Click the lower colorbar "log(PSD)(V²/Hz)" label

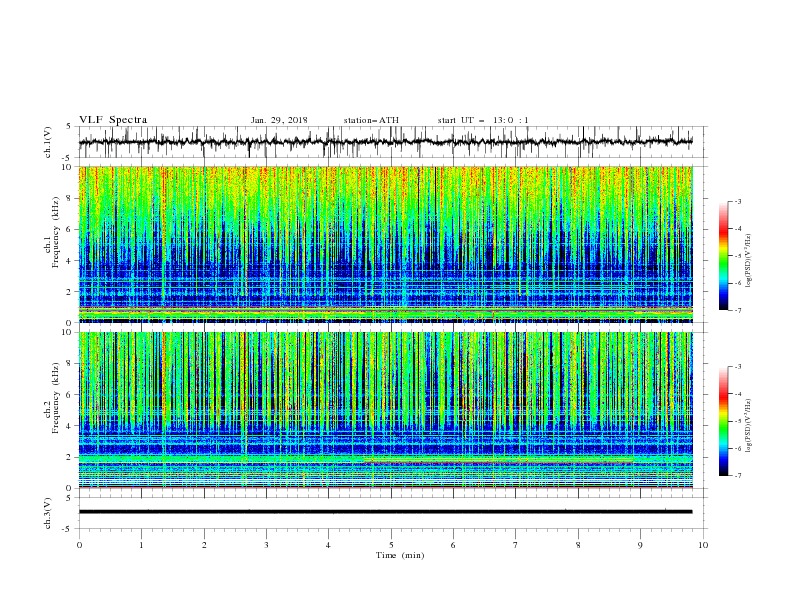tap(748, 426)
